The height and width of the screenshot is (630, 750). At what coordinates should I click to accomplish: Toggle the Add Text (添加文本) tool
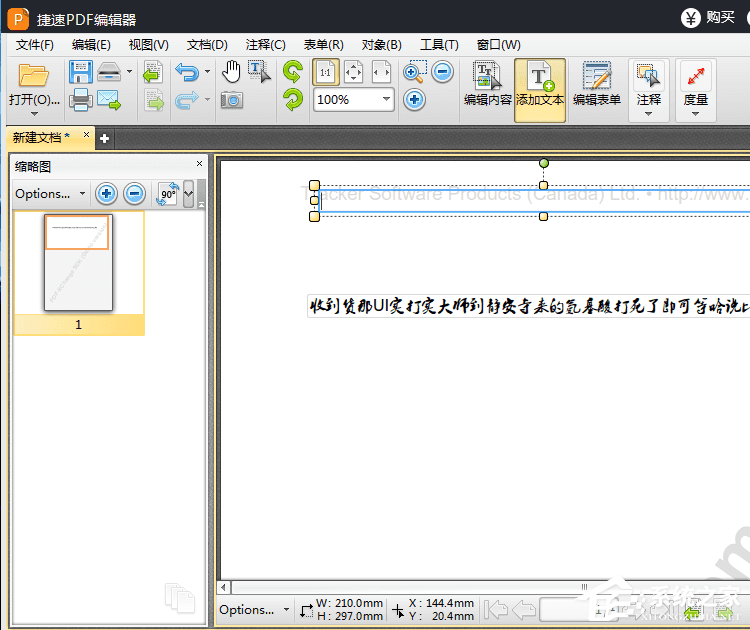tap(540, 90)
